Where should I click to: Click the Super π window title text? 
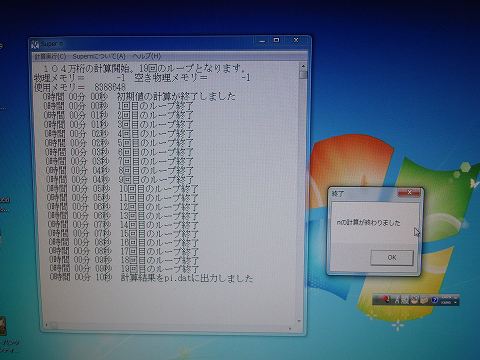coord(51,44)
